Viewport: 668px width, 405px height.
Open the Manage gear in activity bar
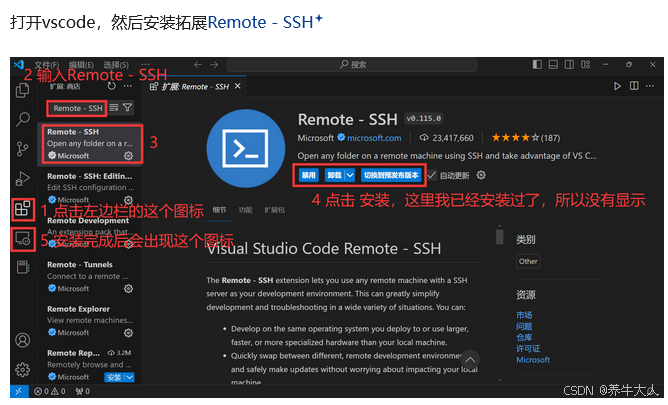pos(23,369)
